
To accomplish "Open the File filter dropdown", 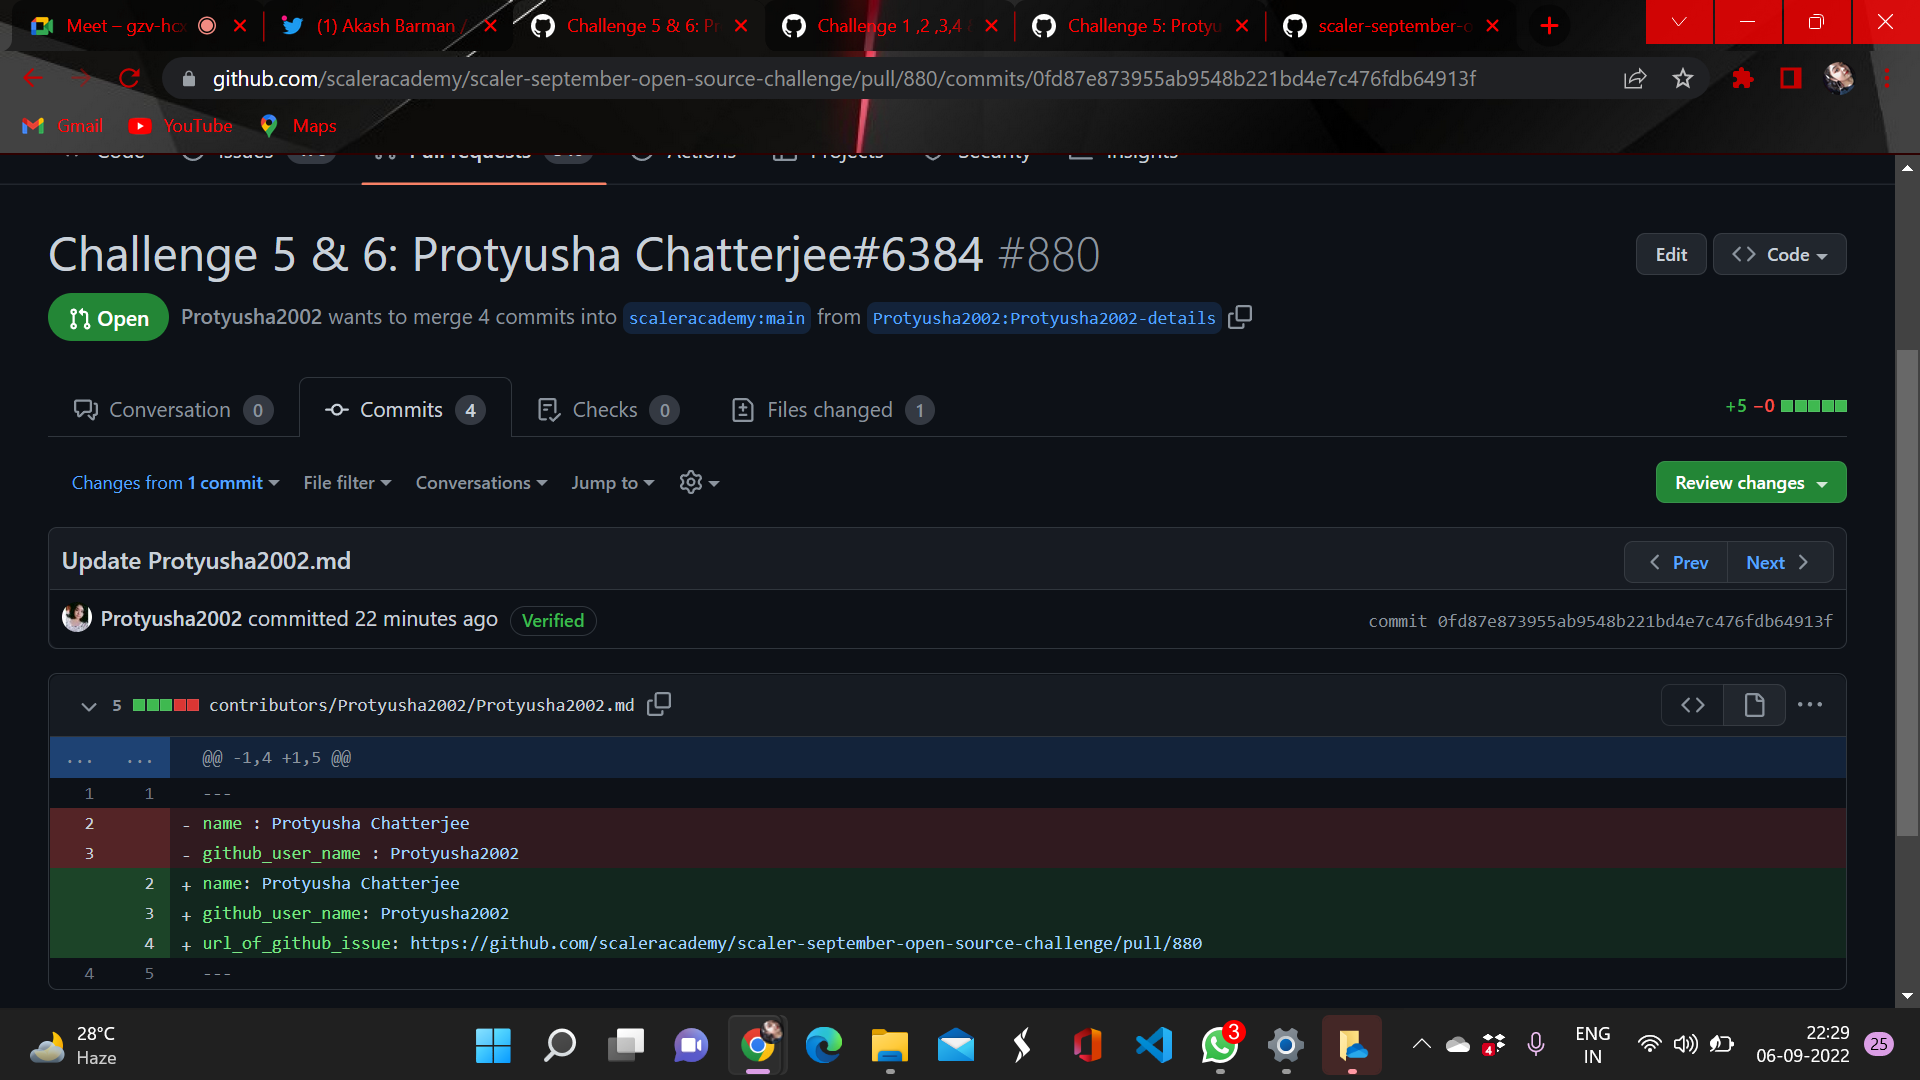I will coord(346,482).
